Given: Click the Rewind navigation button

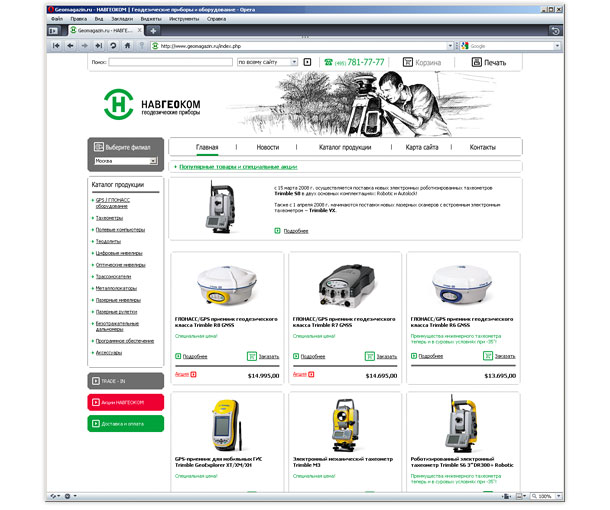Looking at the screenshot, I should point(56,46).
